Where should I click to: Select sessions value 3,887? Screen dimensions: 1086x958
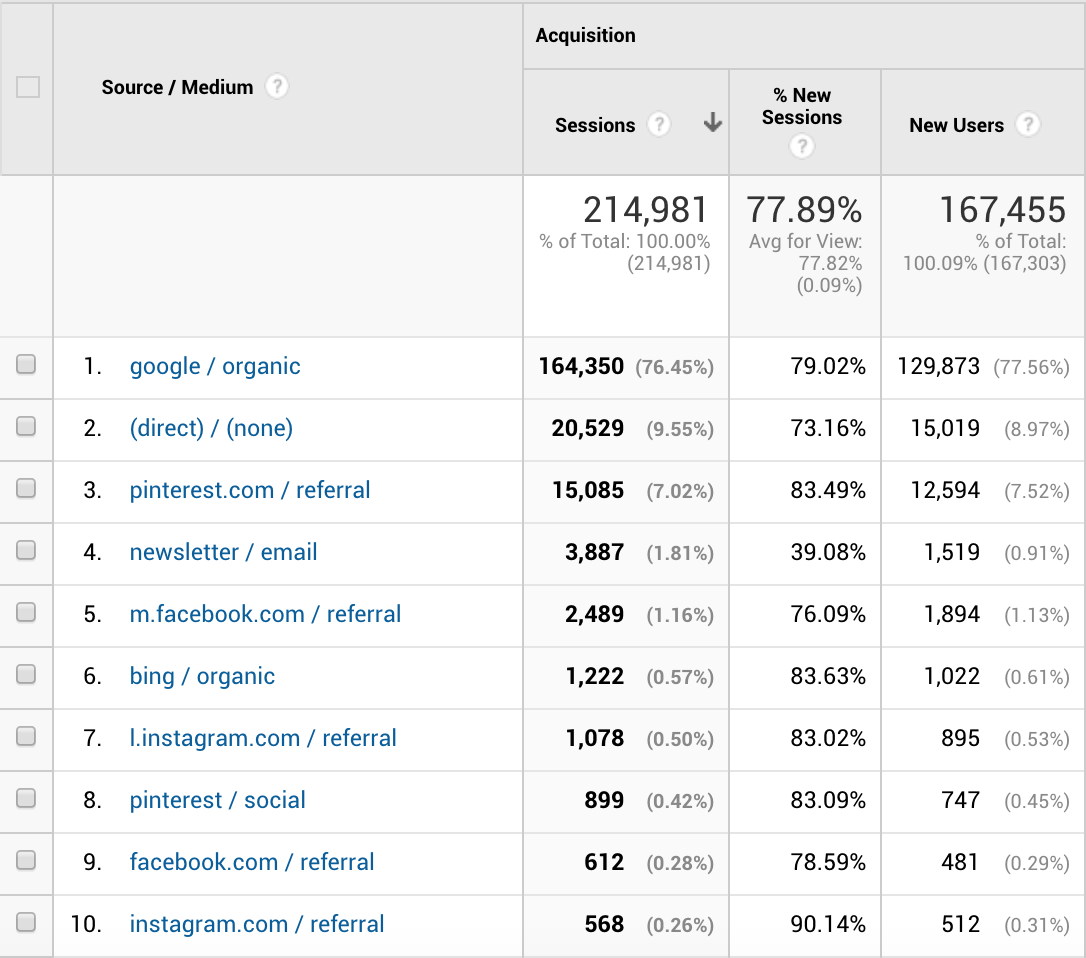pos(594,552)
